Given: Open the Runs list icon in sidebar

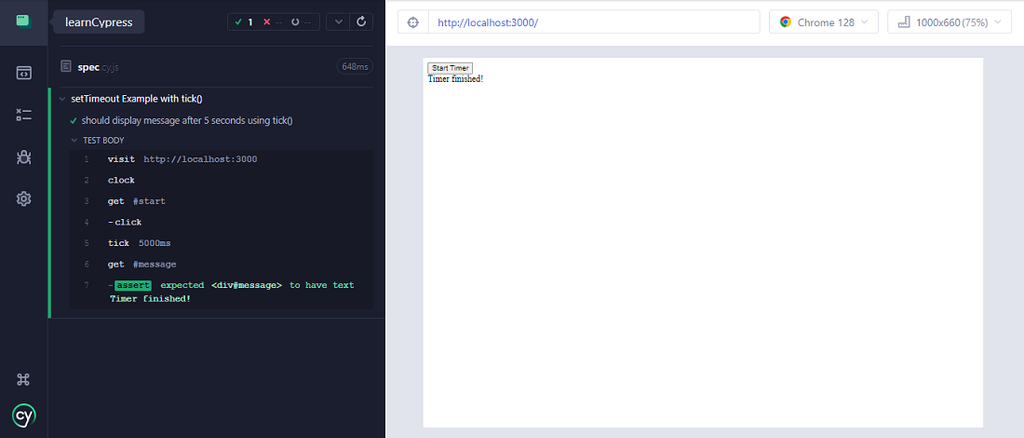Looking at the screenshot, I should coord(24,115).
